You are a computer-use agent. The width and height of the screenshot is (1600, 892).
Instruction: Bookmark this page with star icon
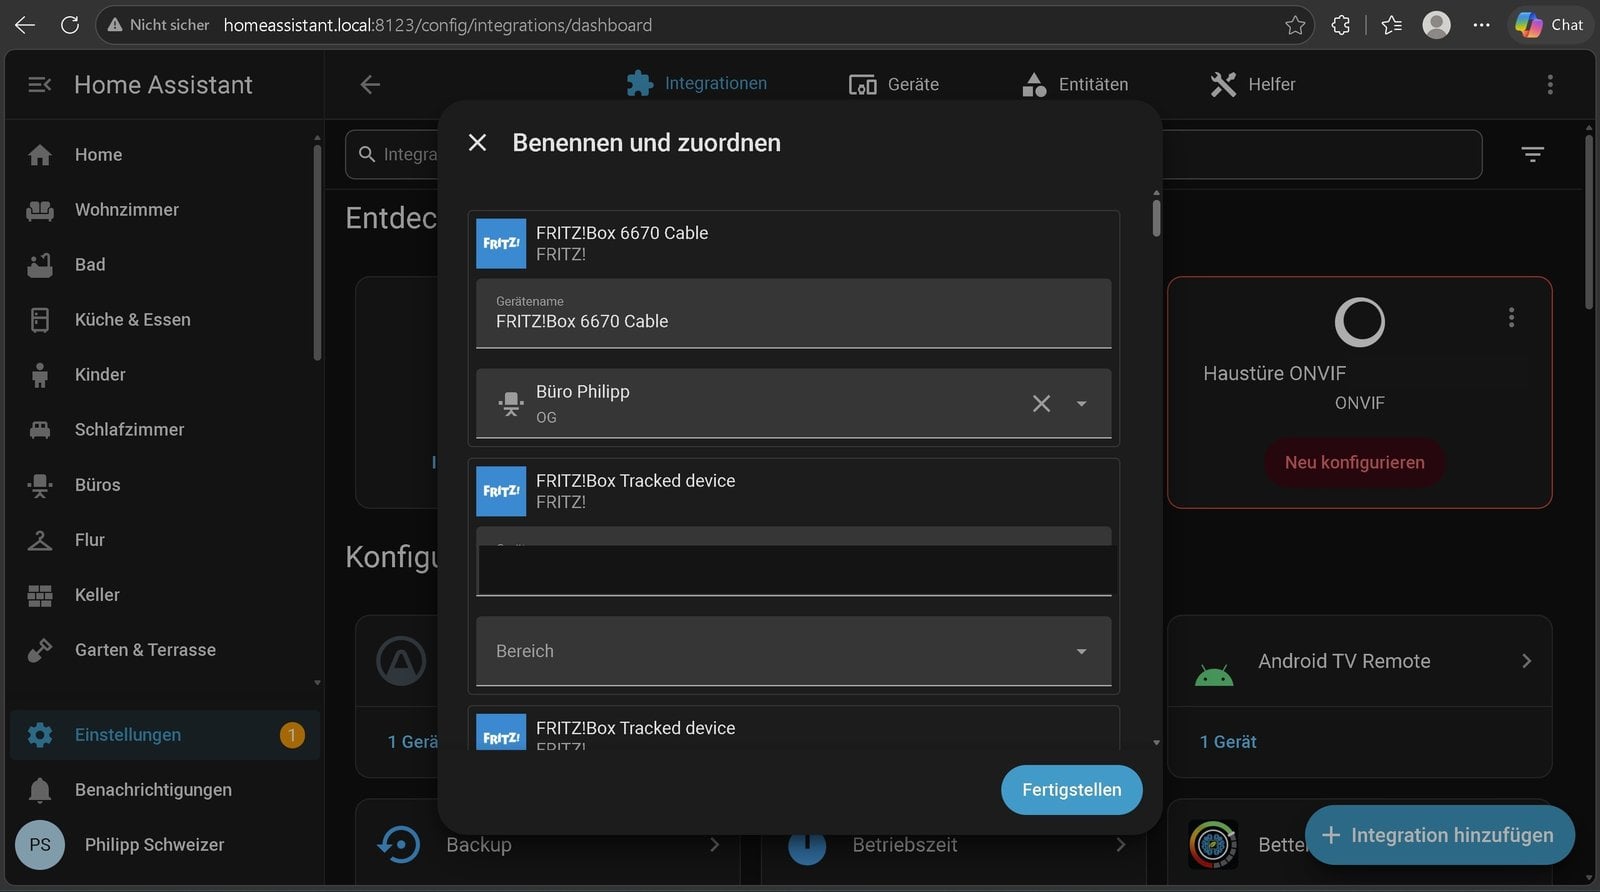point(1295,25)
